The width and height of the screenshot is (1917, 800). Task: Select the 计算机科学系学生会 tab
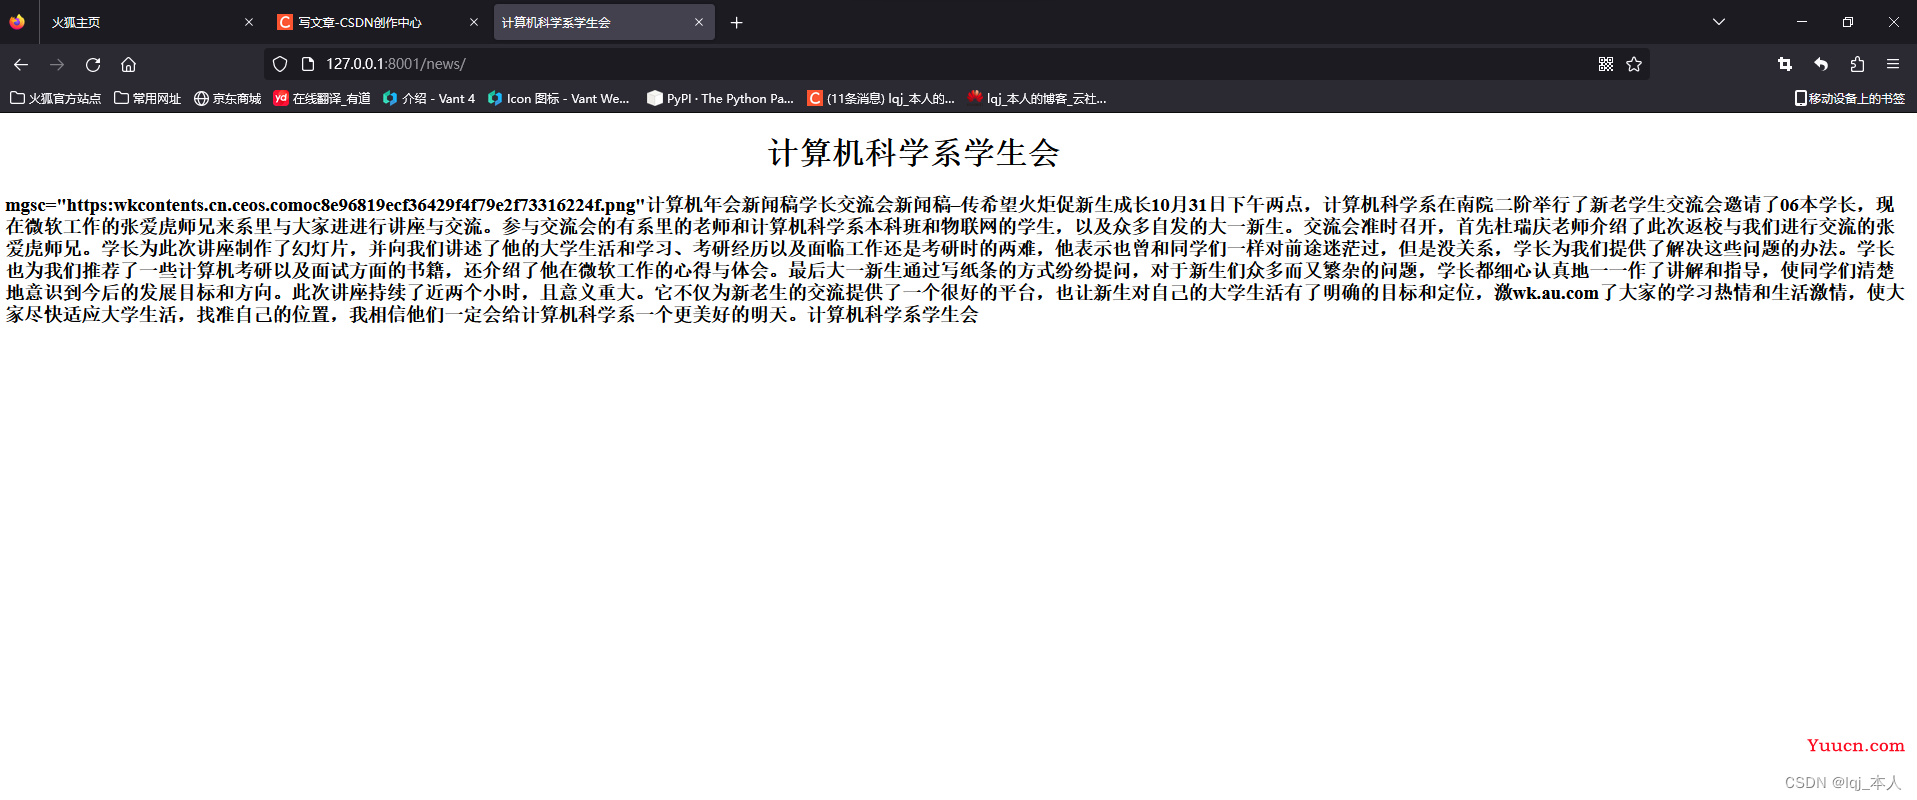tap(604, 22)
